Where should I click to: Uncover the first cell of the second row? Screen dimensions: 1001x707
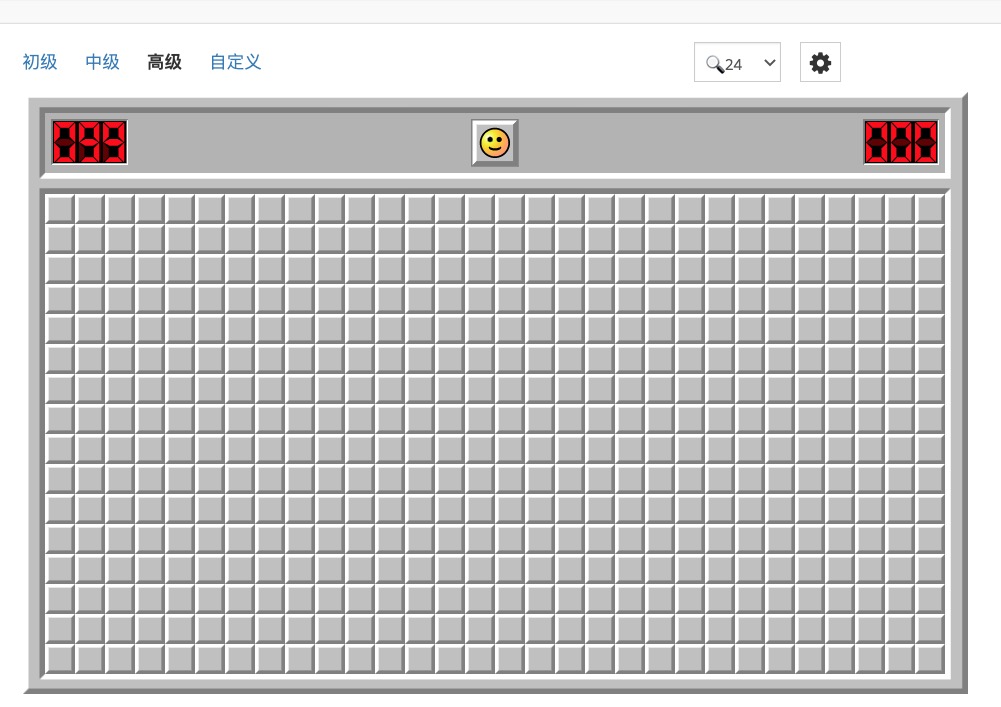click(x=60, y=239)
